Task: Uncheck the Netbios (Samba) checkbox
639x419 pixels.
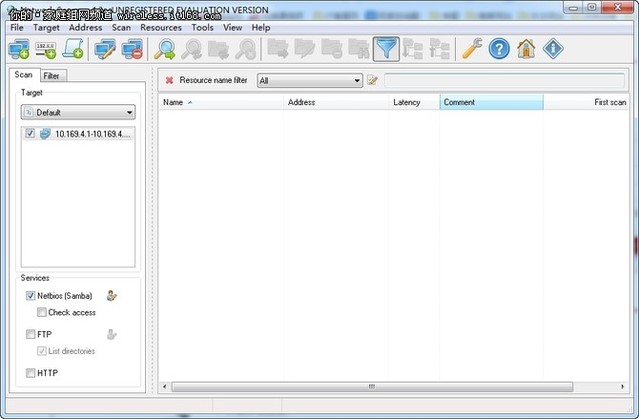Action: (30, 296)
